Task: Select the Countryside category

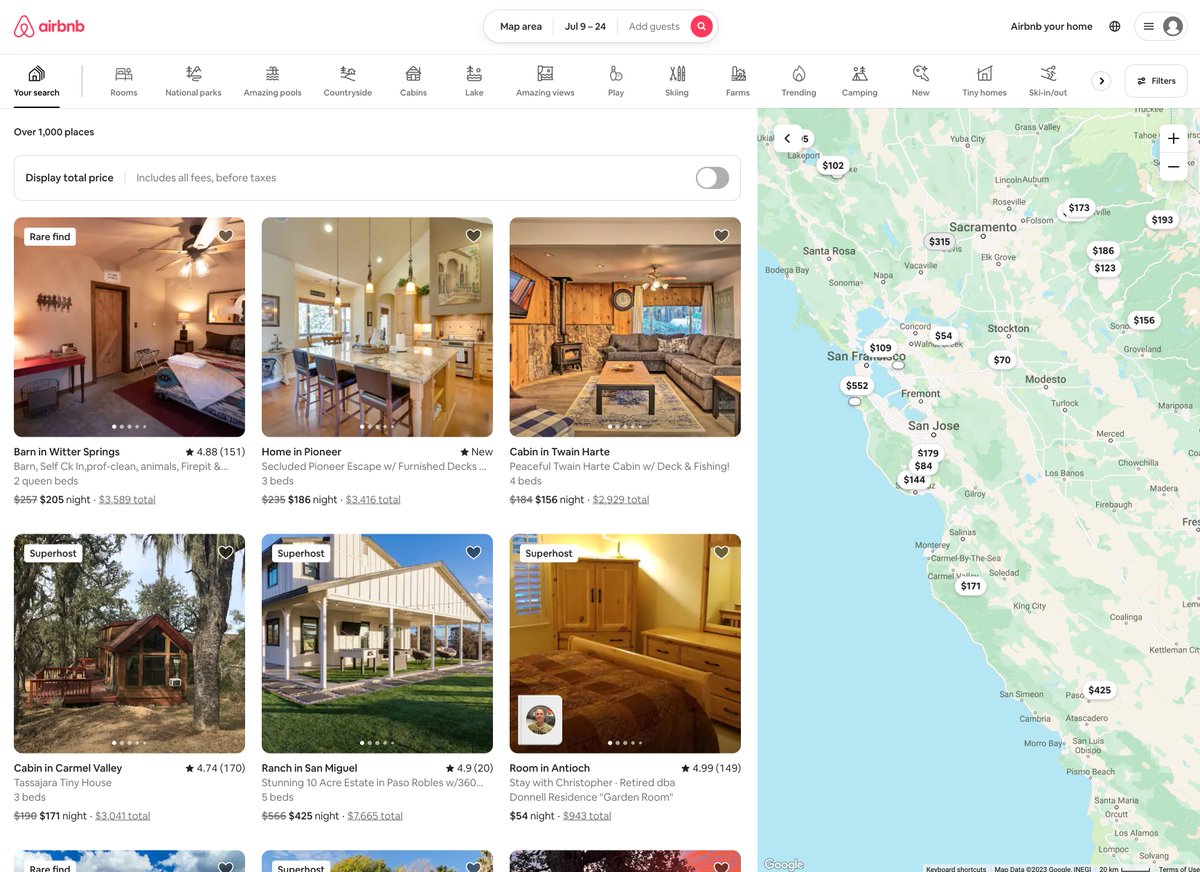Action: (x=348, y=81)
